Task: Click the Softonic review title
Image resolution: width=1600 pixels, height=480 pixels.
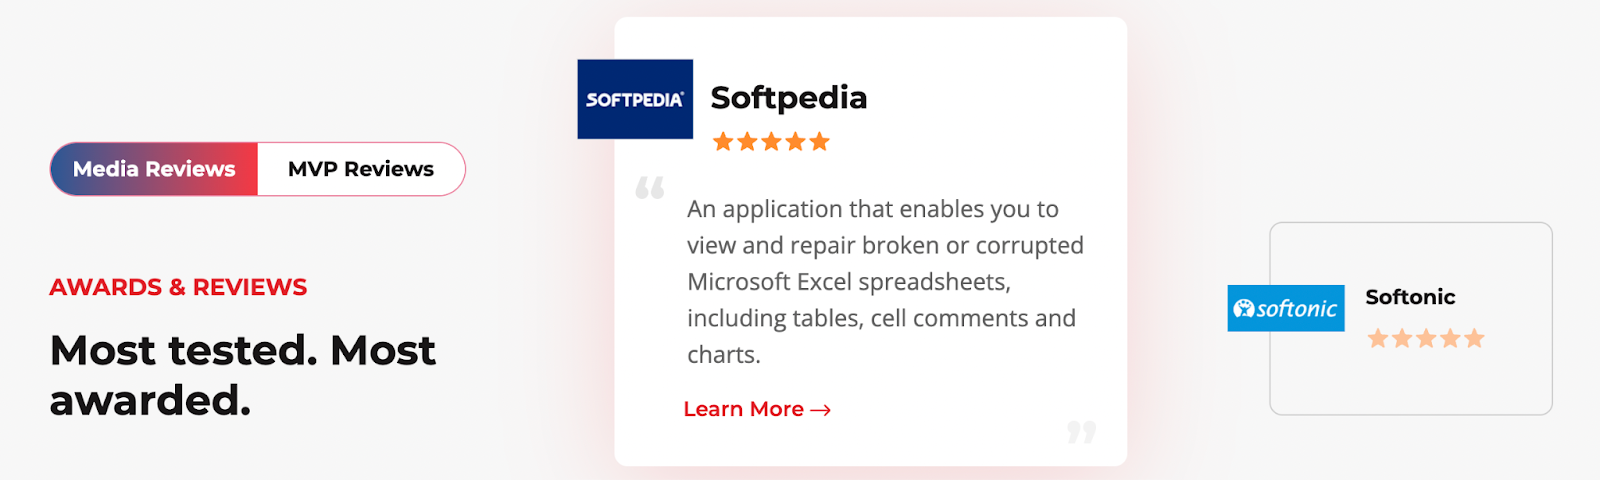Action: [1410, 297]
